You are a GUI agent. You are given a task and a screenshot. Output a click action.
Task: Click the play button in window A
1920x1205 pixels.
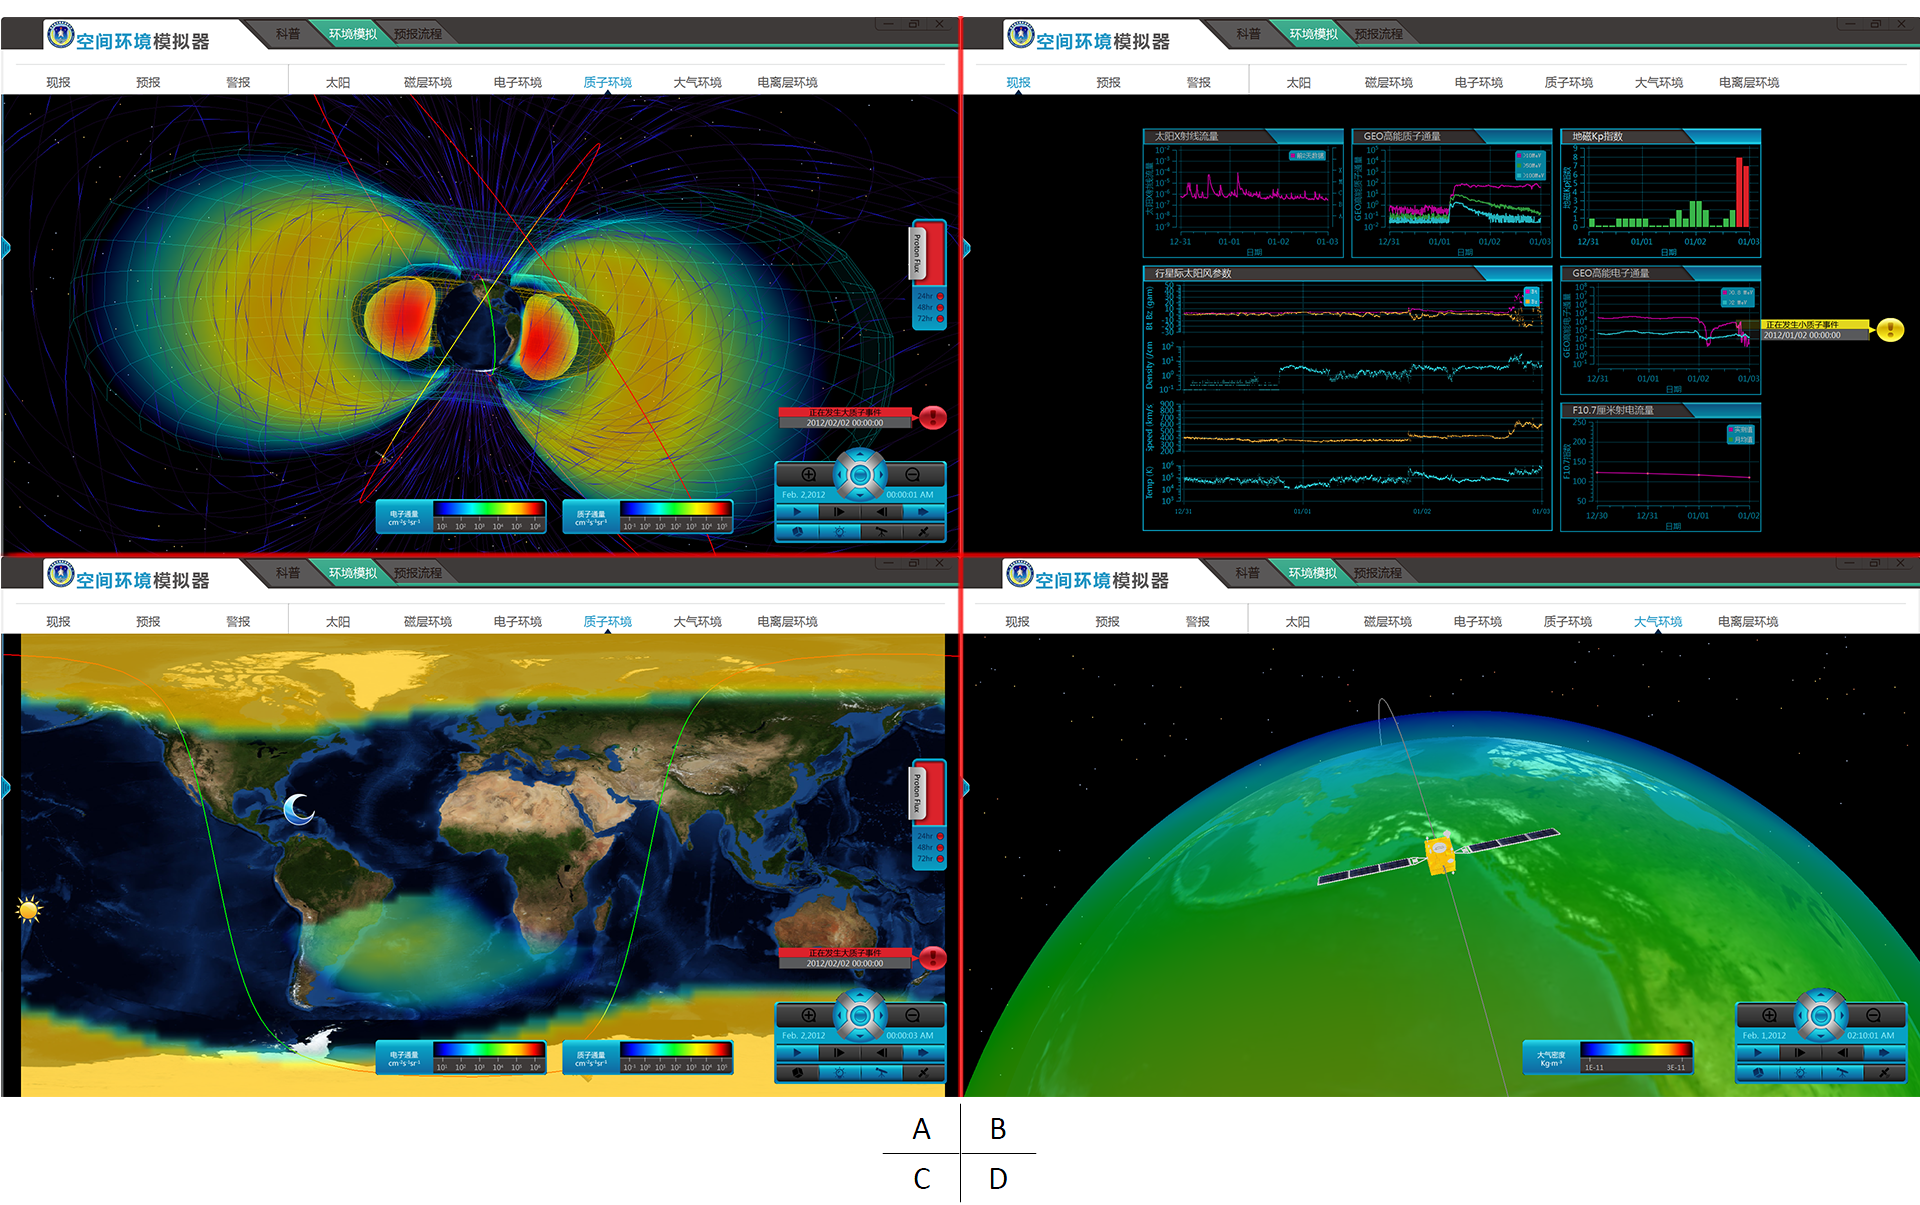pyautogui.click(x=797, y=512)
